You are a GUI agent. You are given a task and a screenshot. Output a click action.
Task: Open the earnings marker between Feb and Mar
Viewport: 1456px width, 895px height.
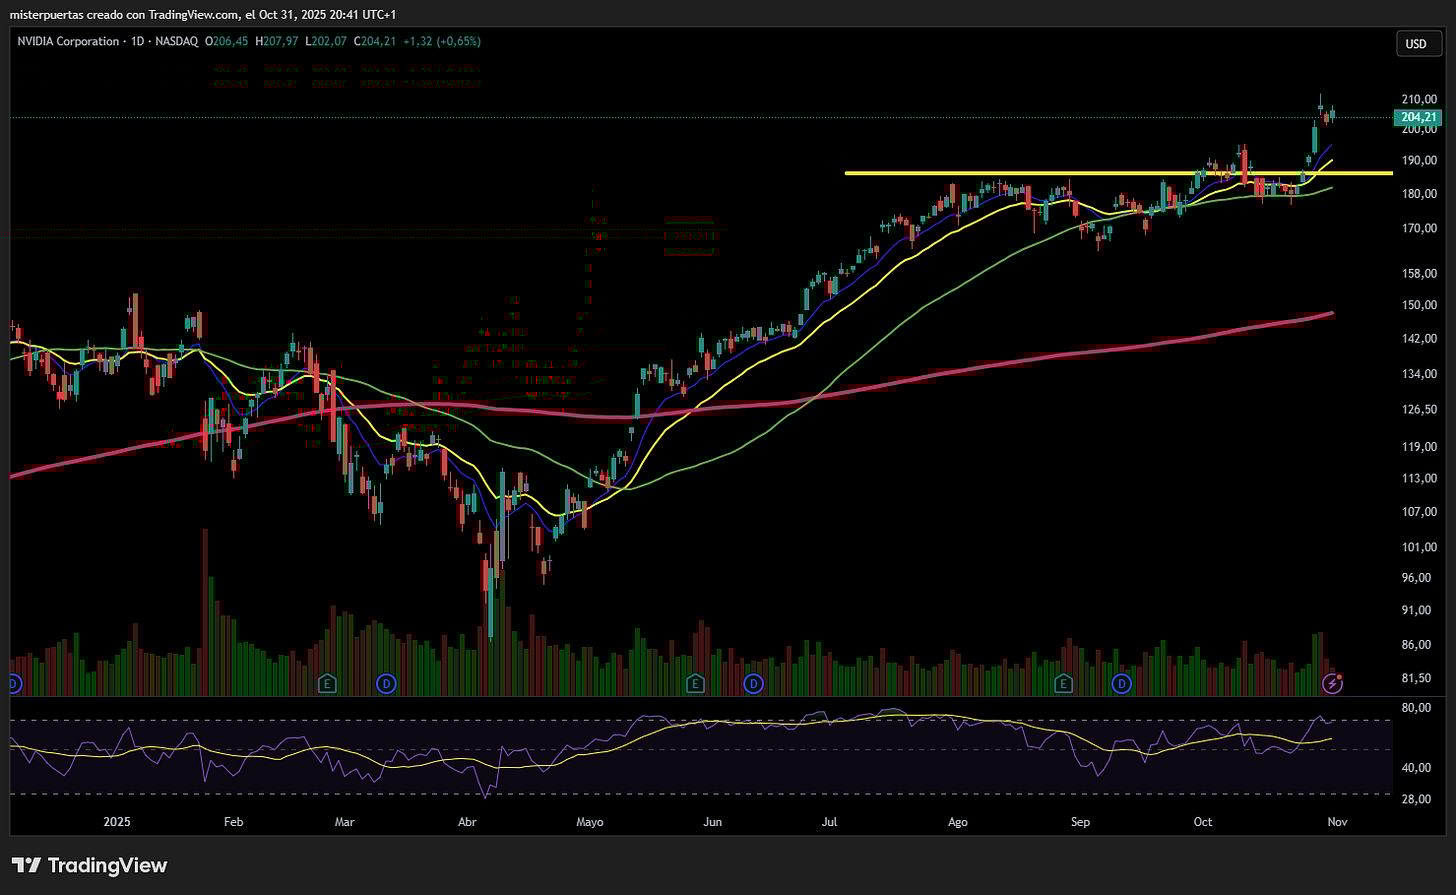(x=326, y=683)
